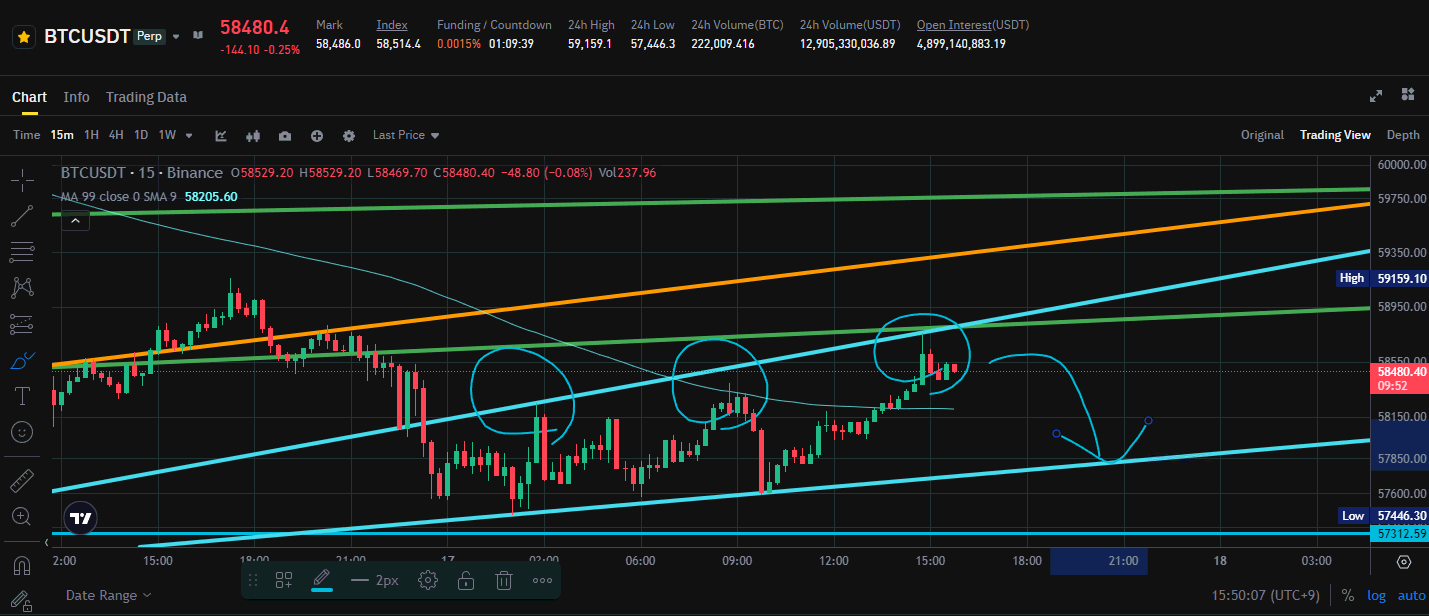This screenshot has height=616, width=1429.
Task: Collapse the indicator legend chevron
Action: (73, 222)
